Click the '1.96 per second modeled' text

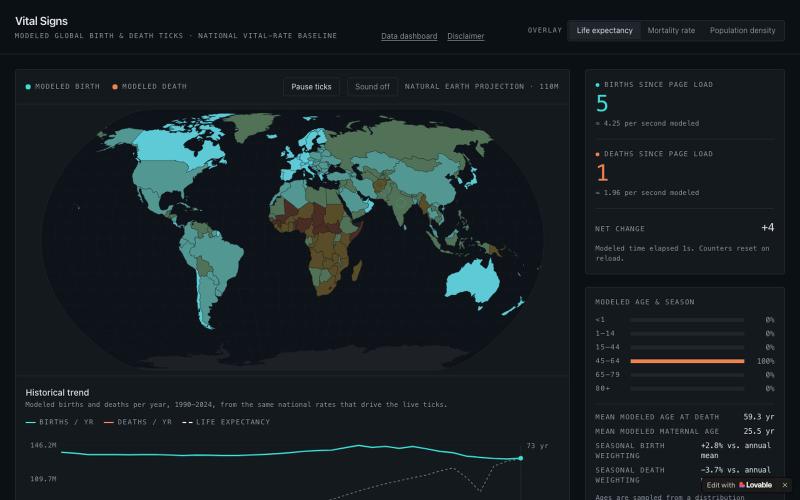651,193
